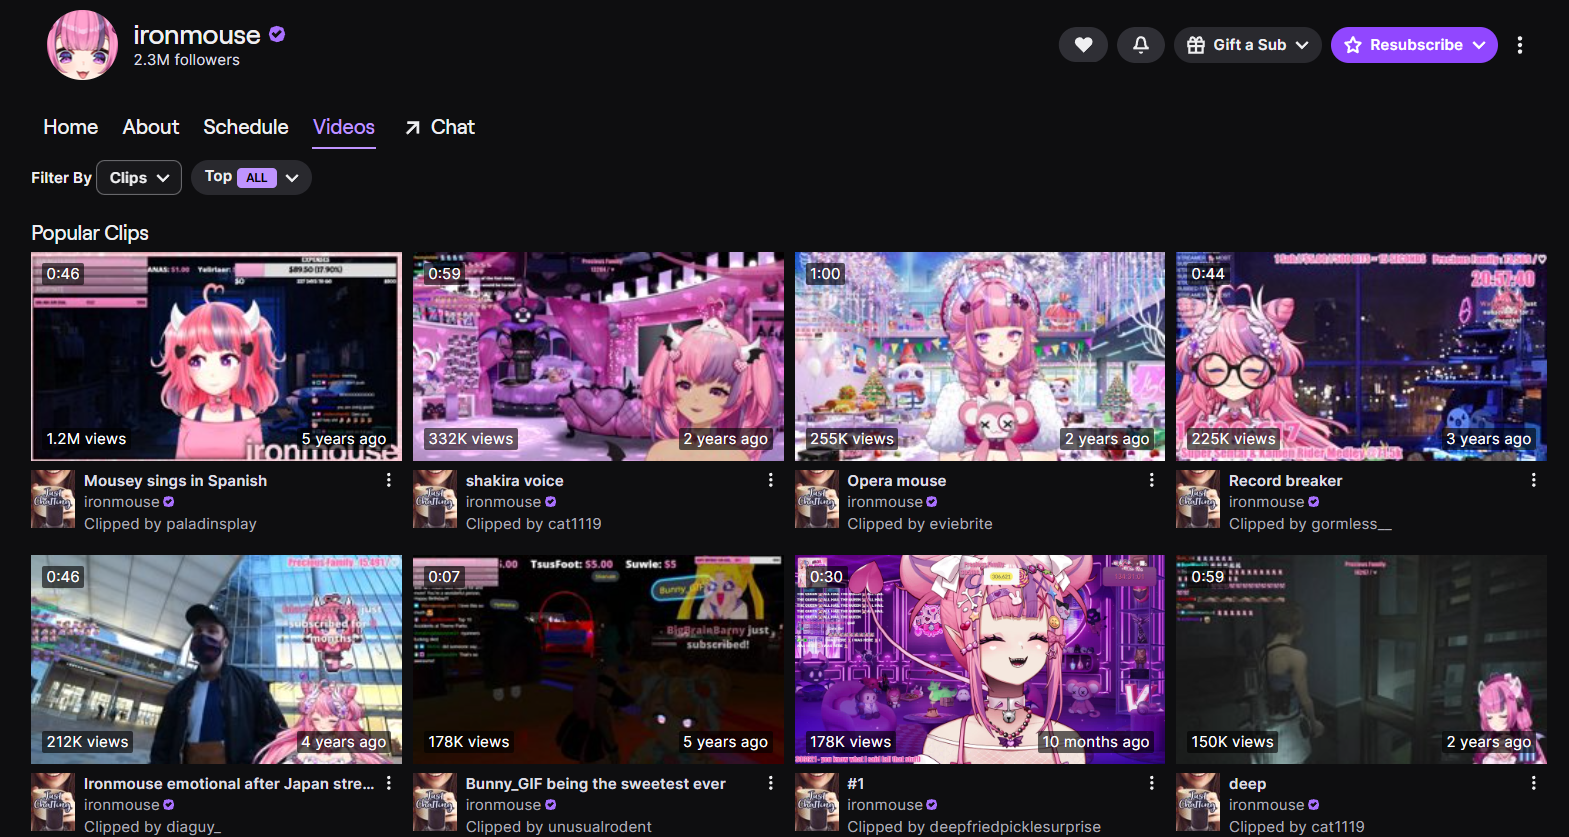Image resolution: width=1569 pixels, height=837 pixels.
Task: Open options for the #1 clip
Action: coord(1152,784)
